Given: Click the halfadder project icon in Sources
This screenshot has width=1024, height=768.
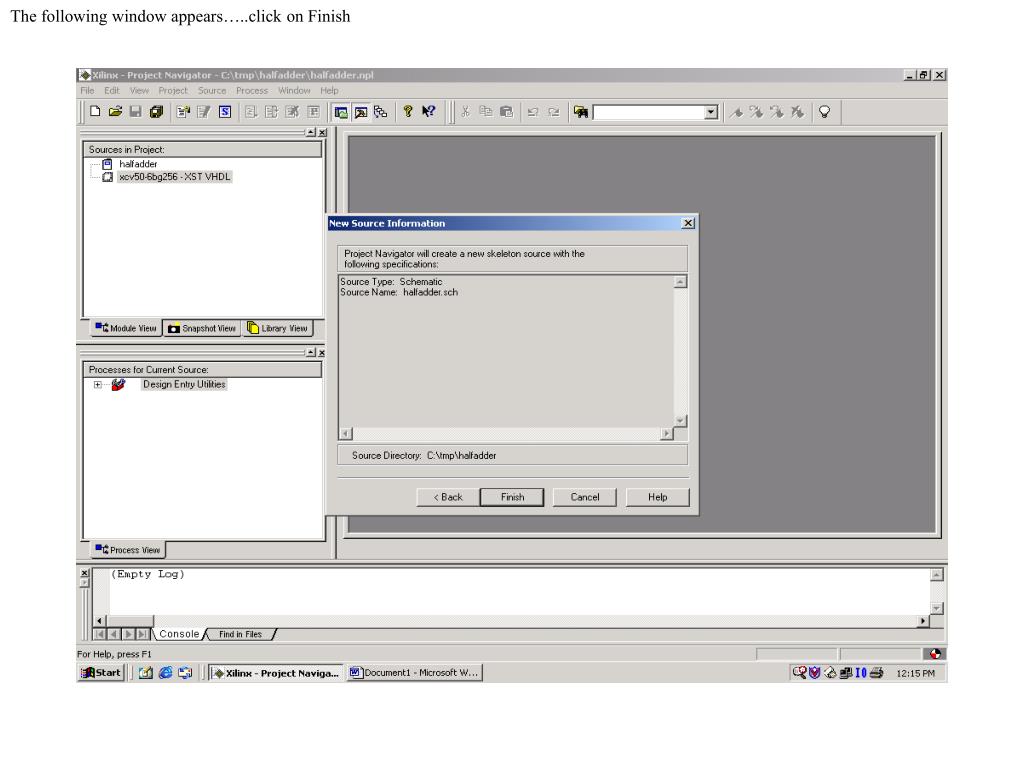Looking at the screenshot, I should click(x=107, y=164).
